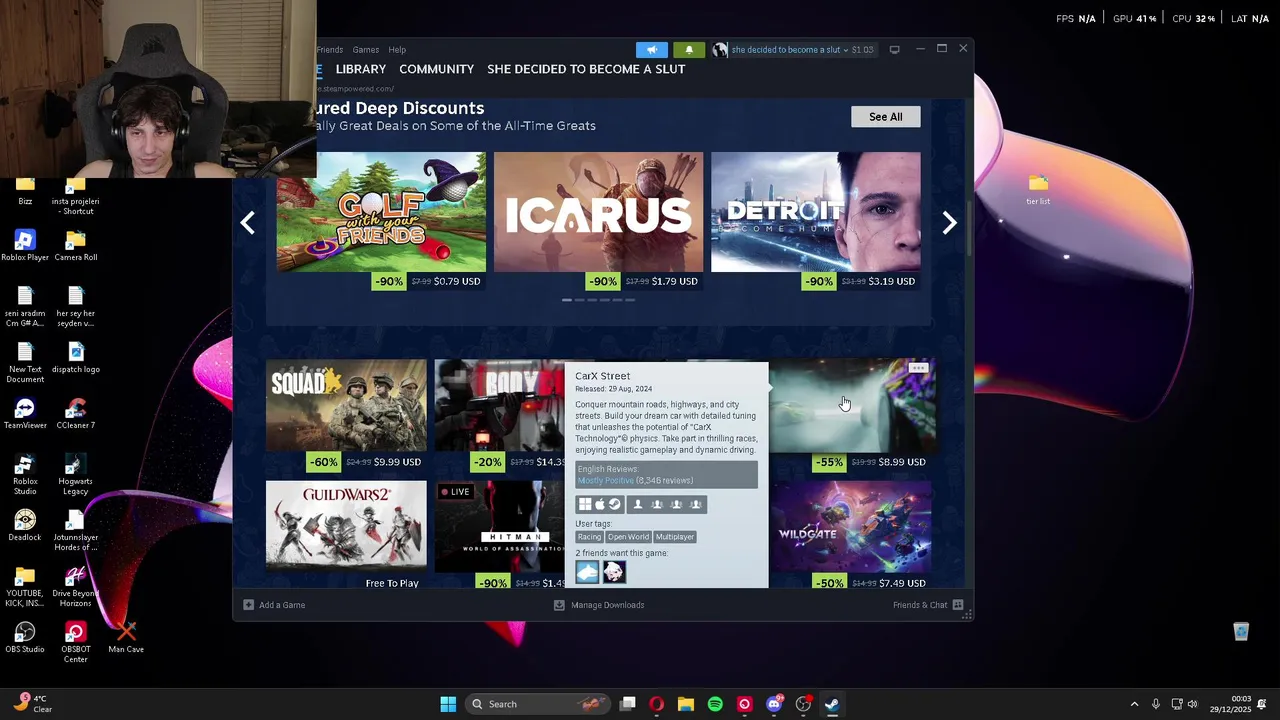Click first friend avatar wanting CarX Street
Image resolution: width=1280 pixels, height=720 pixels.
coord(587,572)
